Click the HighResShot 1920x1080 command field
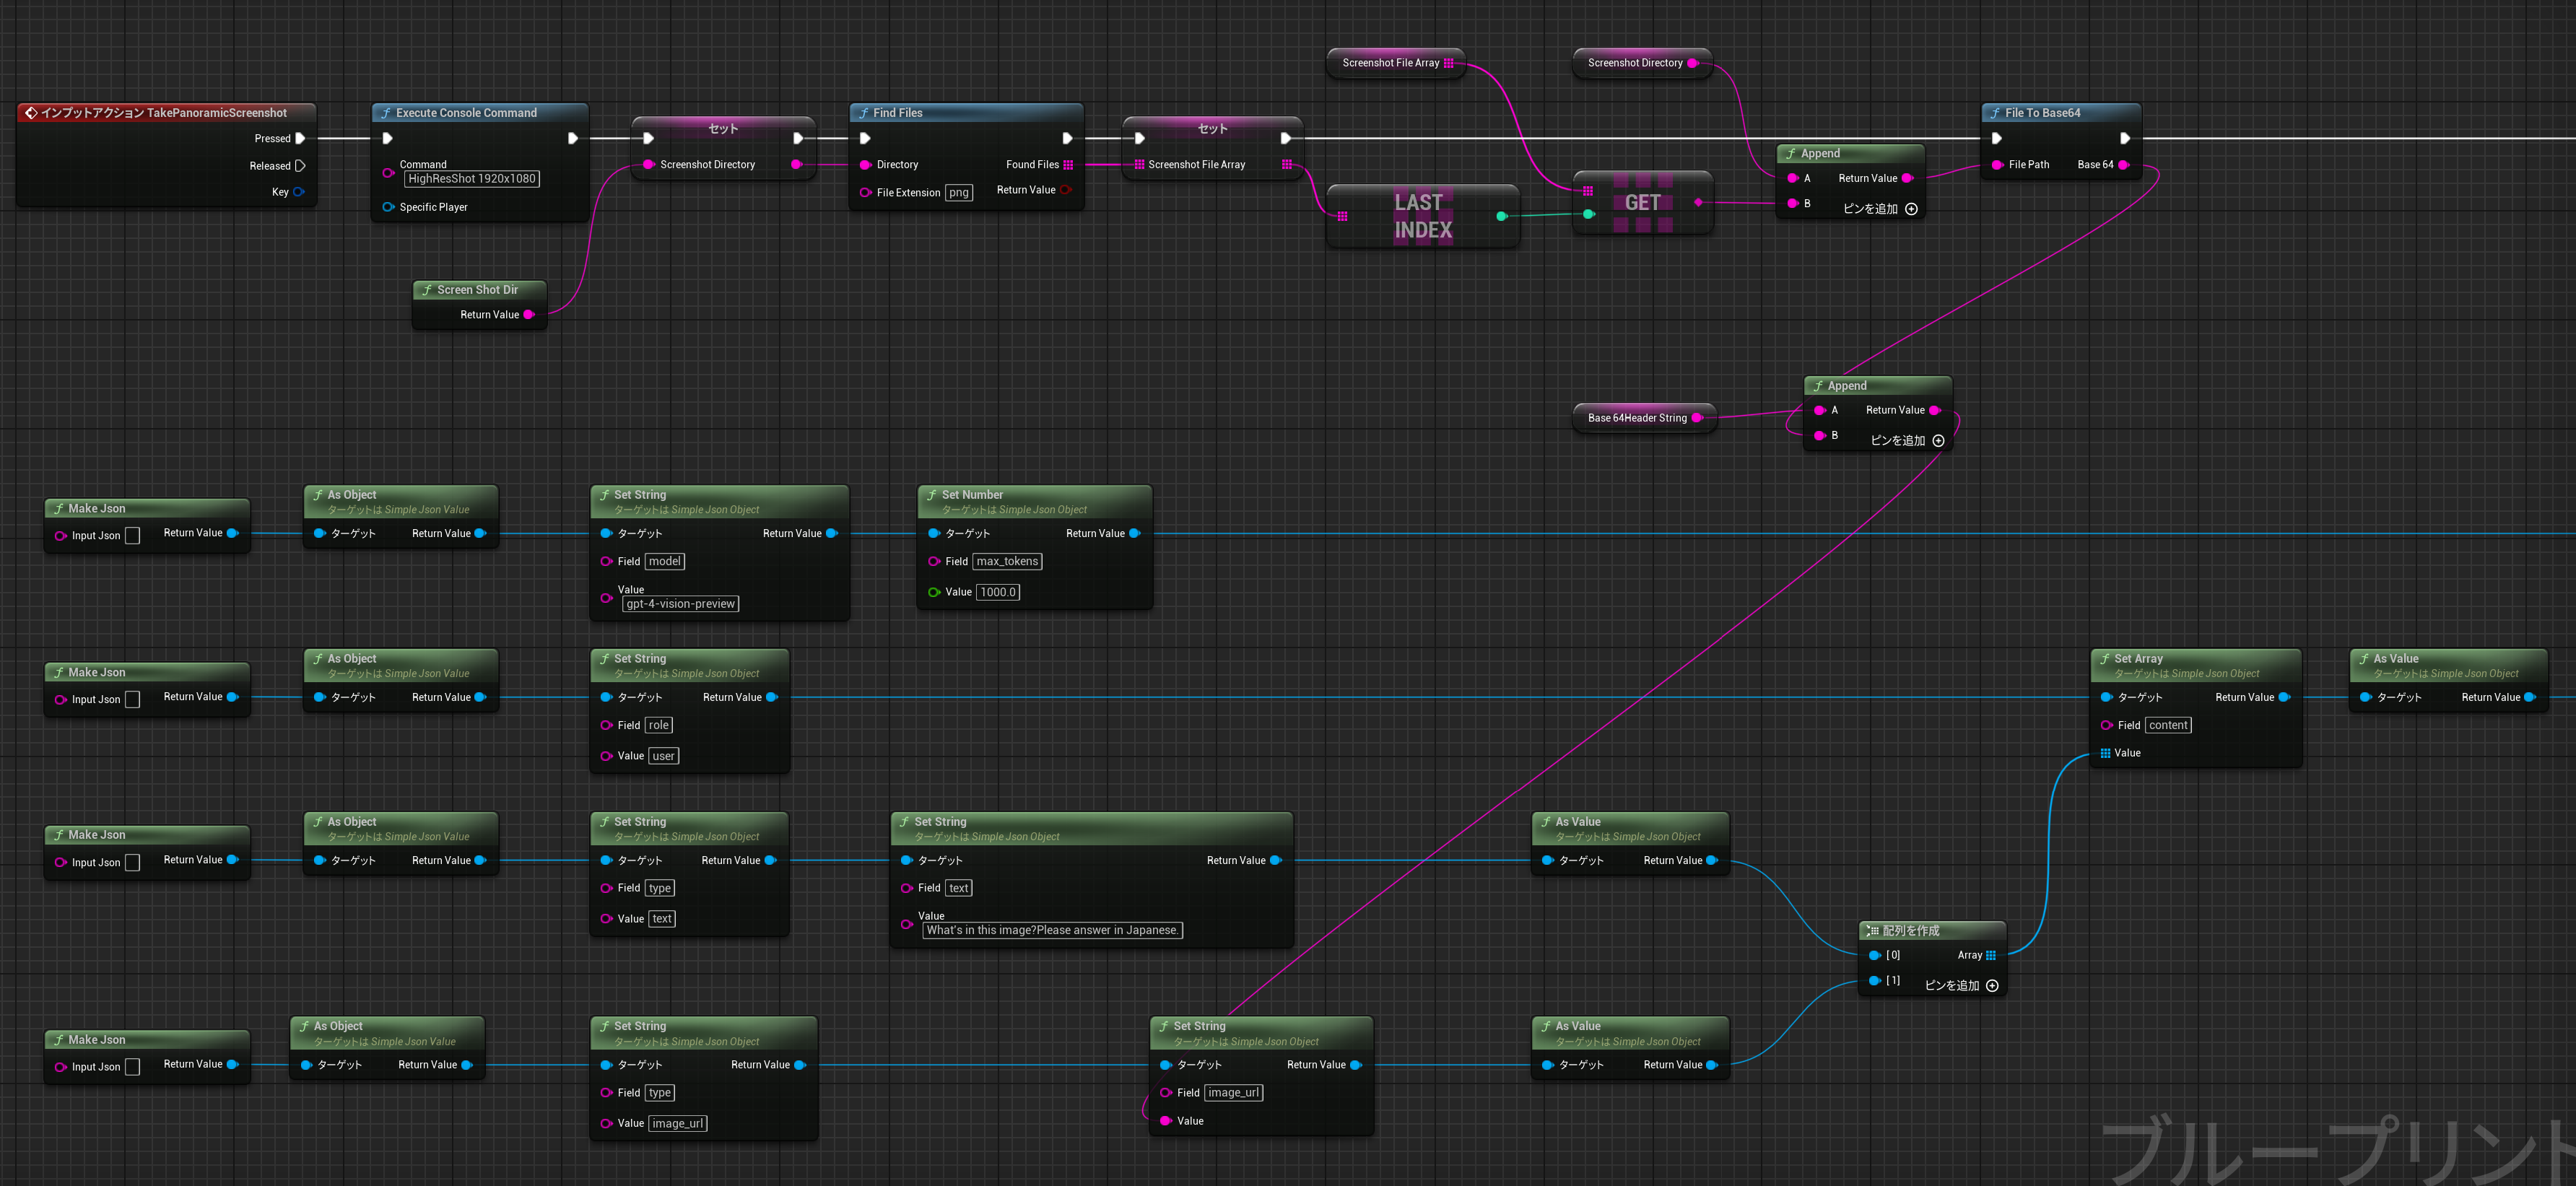This screenshot has height=1186, width=2576. pos(471,179)
